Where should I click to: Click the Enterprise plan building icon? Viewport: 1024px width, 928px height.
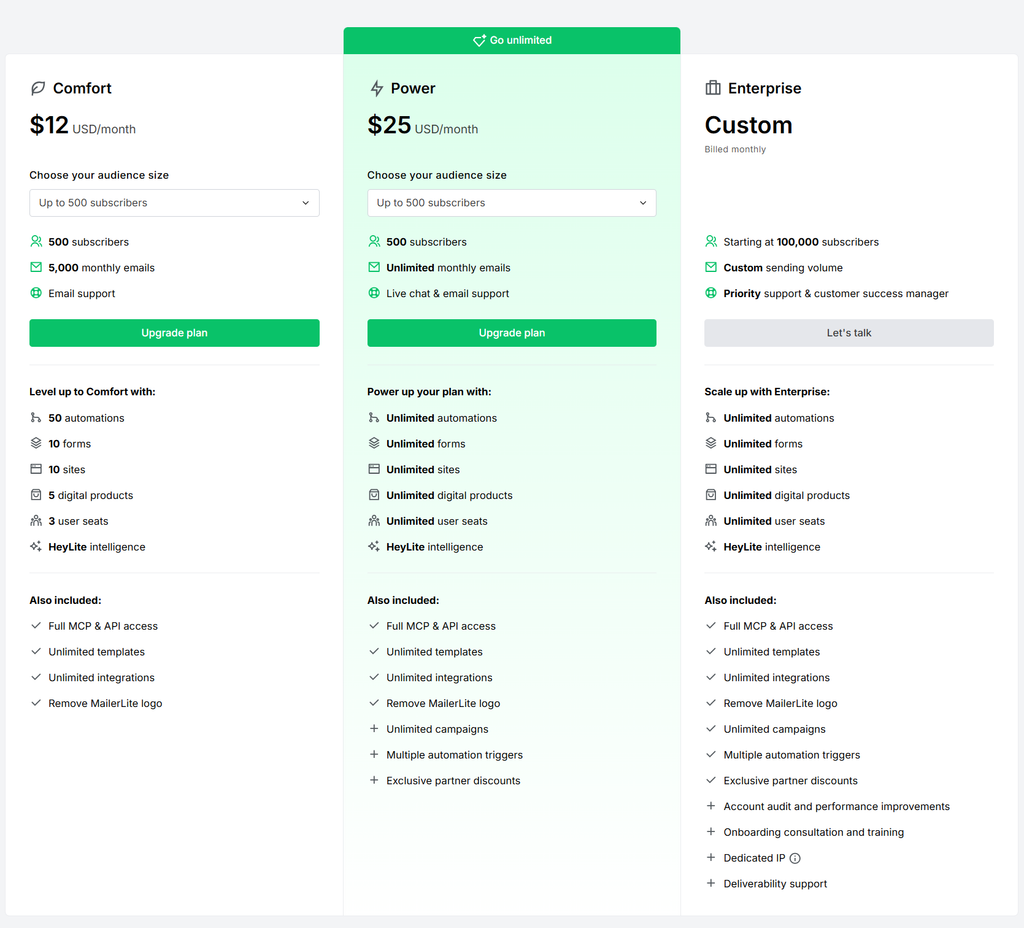point(712,88)
